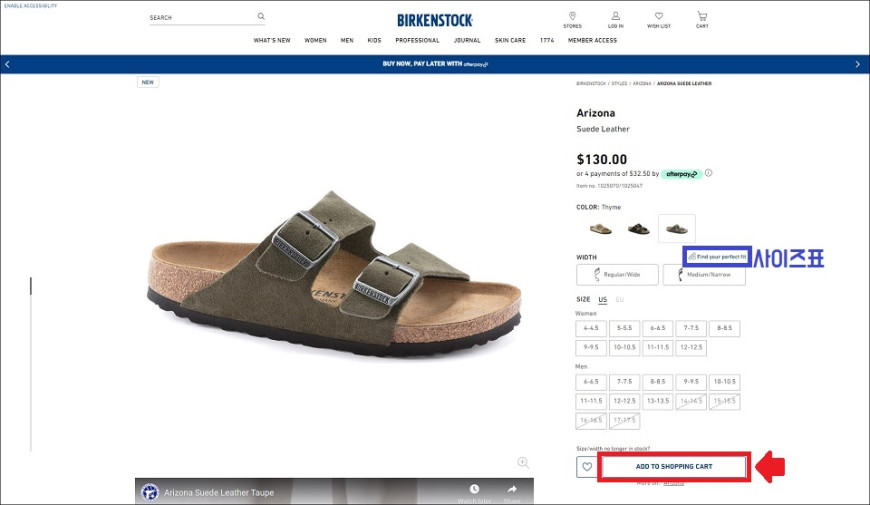Open the Professional menu

[417, 41]
